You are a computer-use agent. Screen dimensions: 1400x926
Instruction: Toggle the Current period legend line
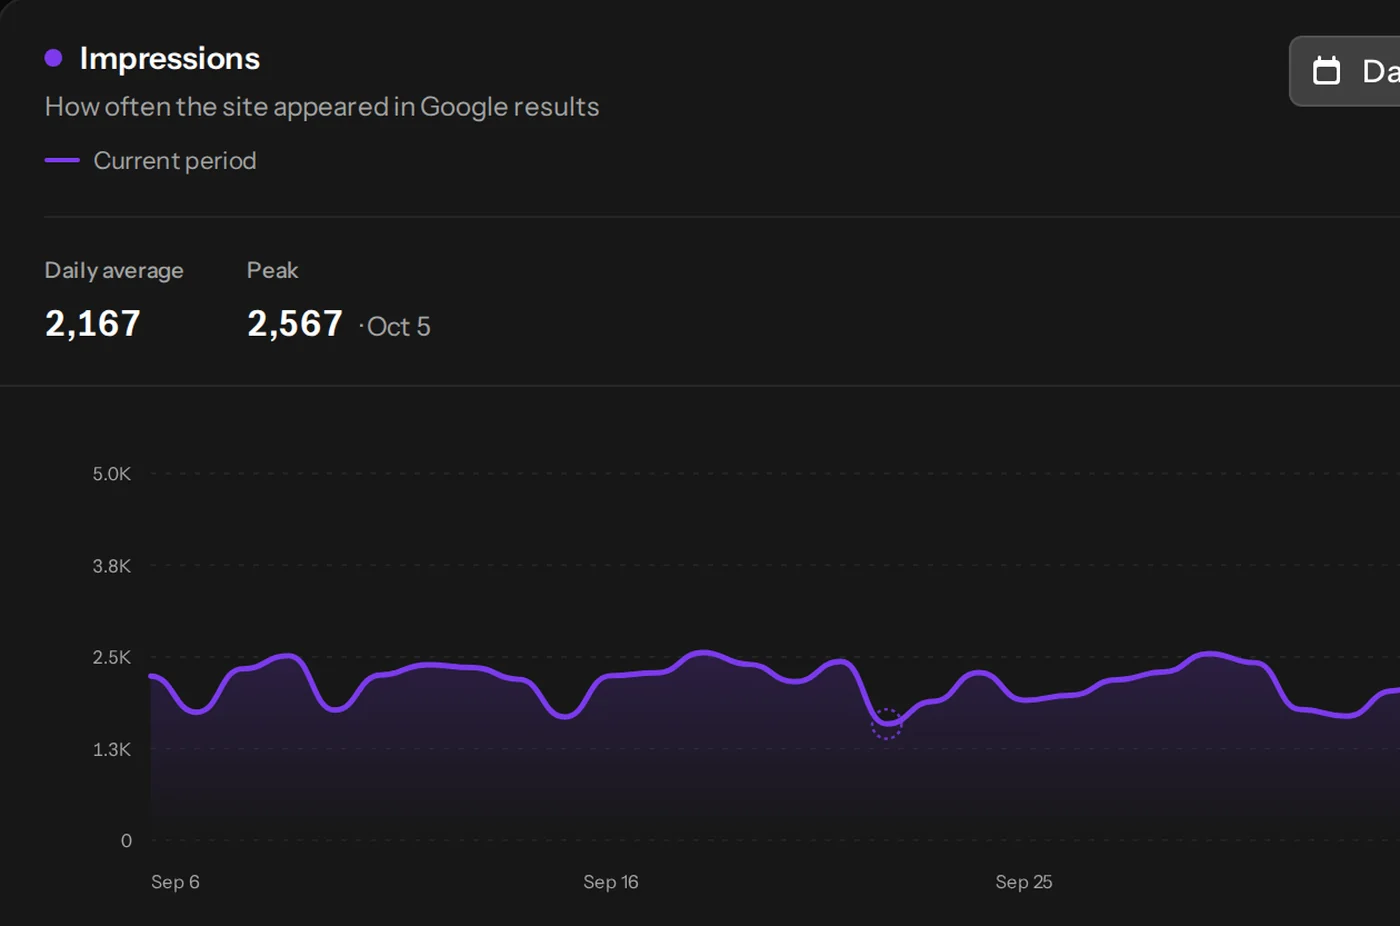pos(62,160)
